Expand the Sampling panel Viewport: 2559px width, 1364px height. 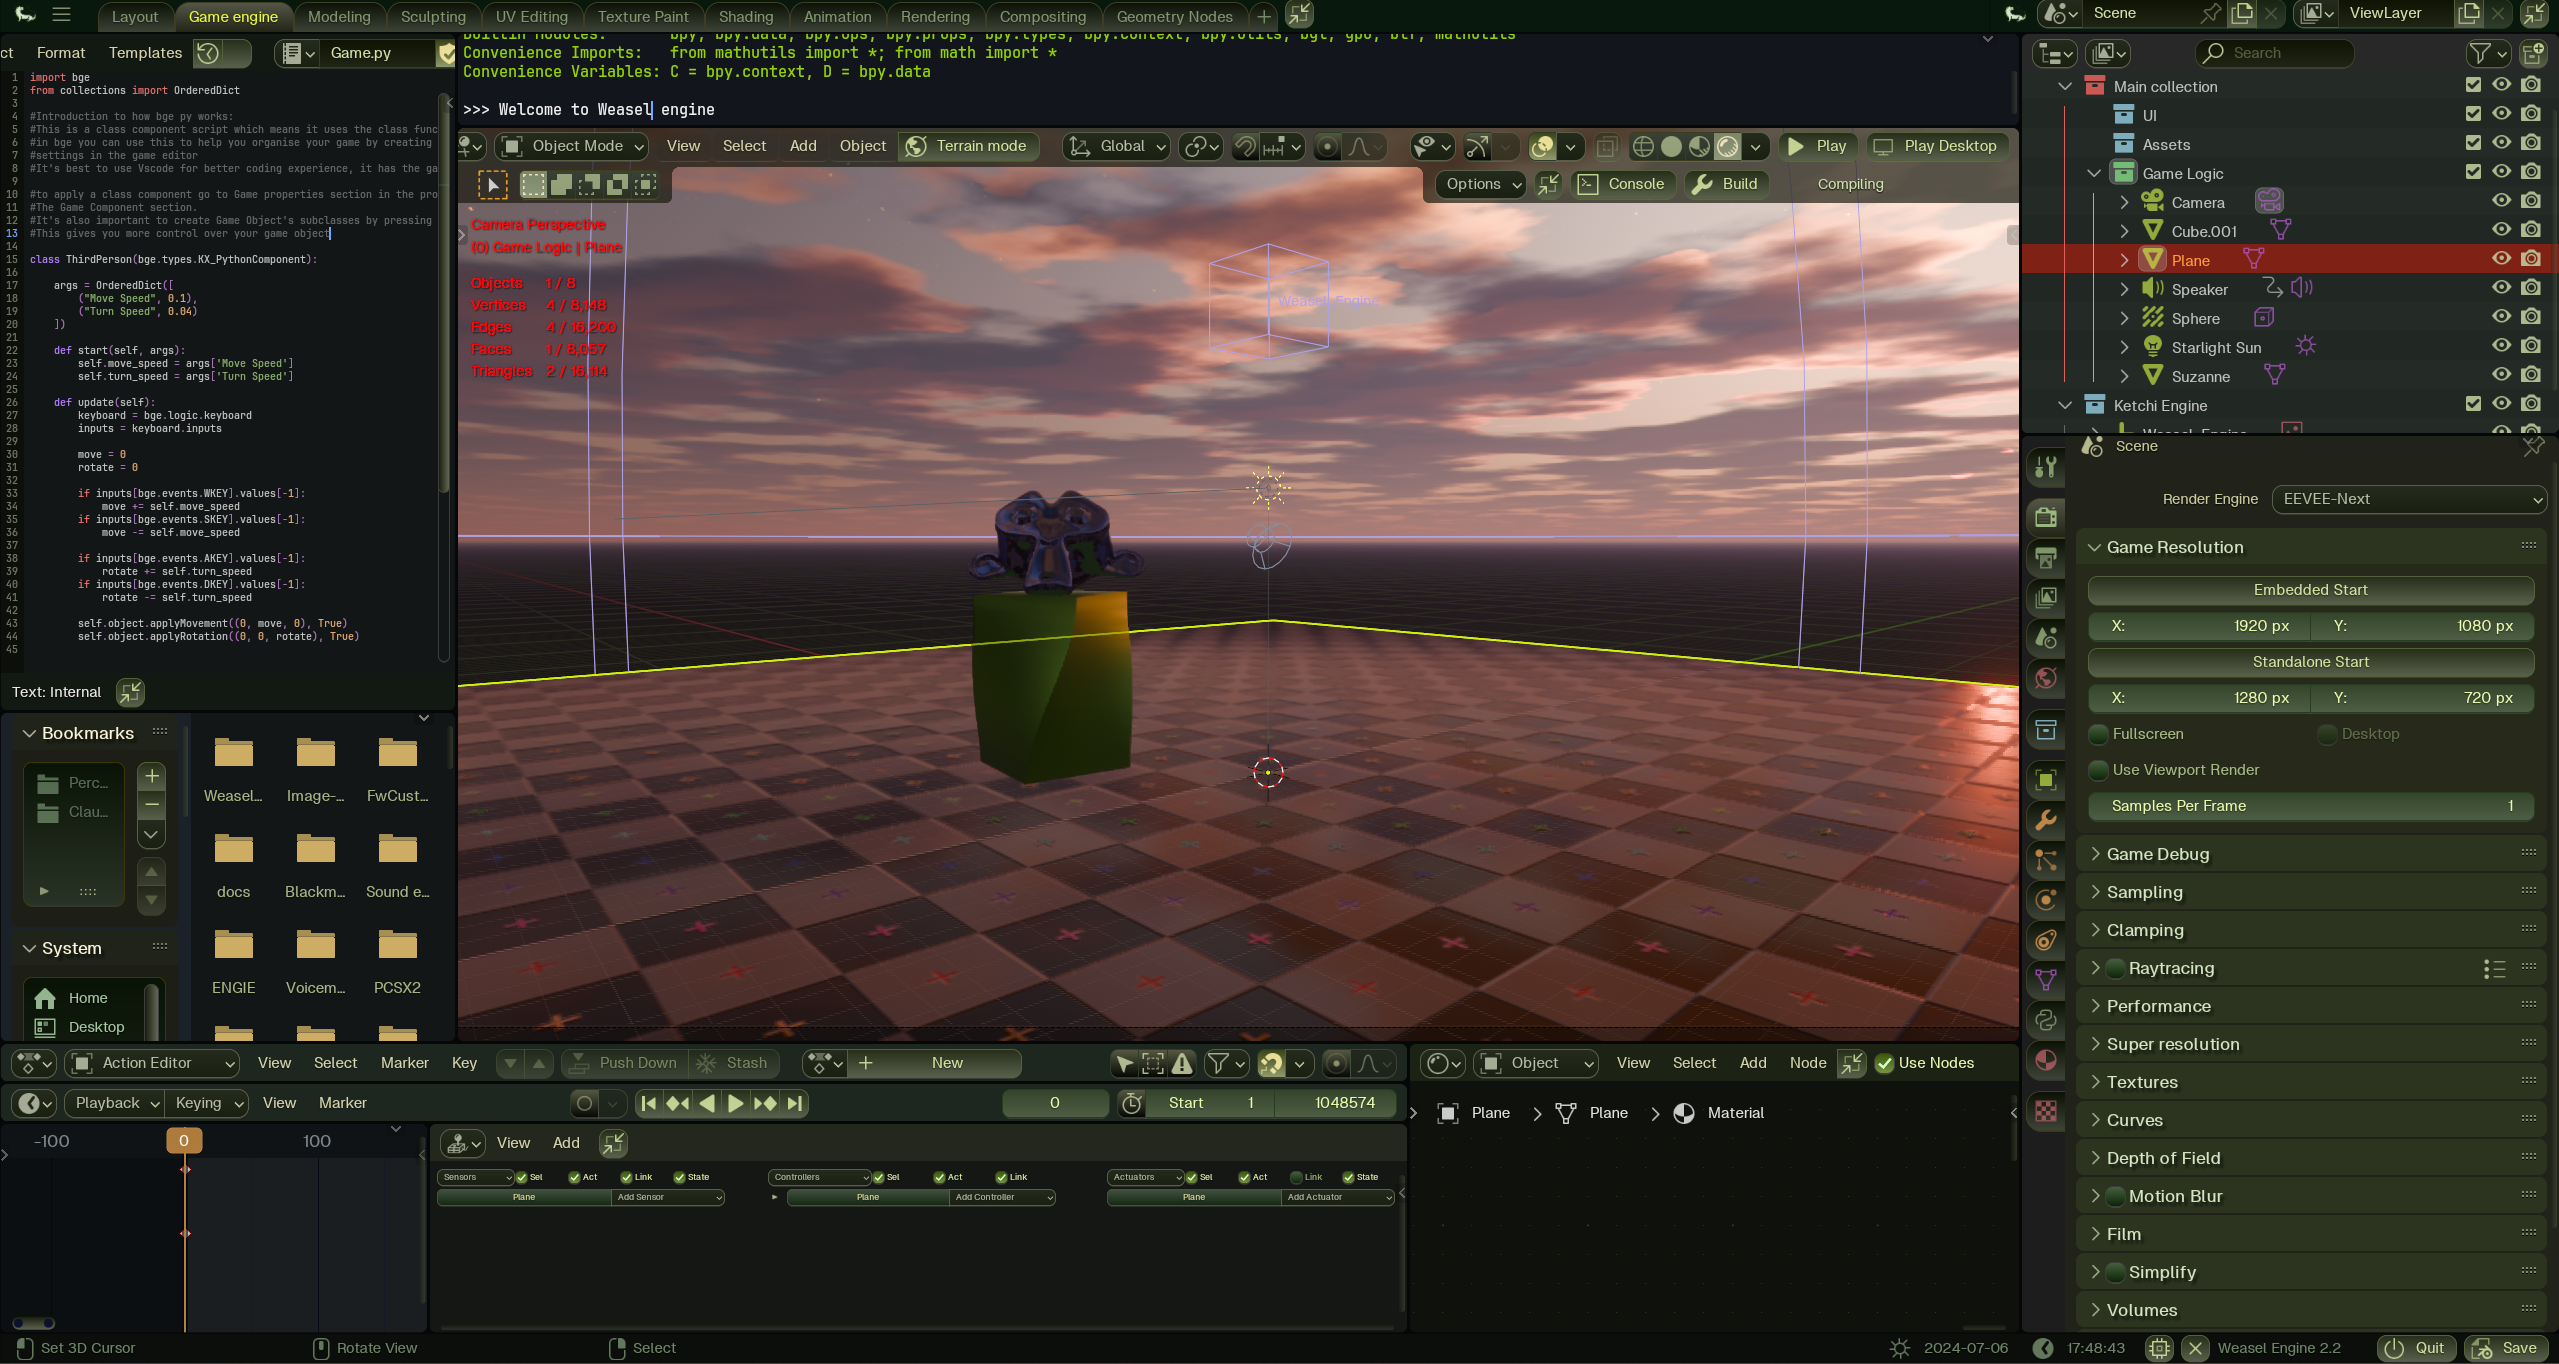2144,892
